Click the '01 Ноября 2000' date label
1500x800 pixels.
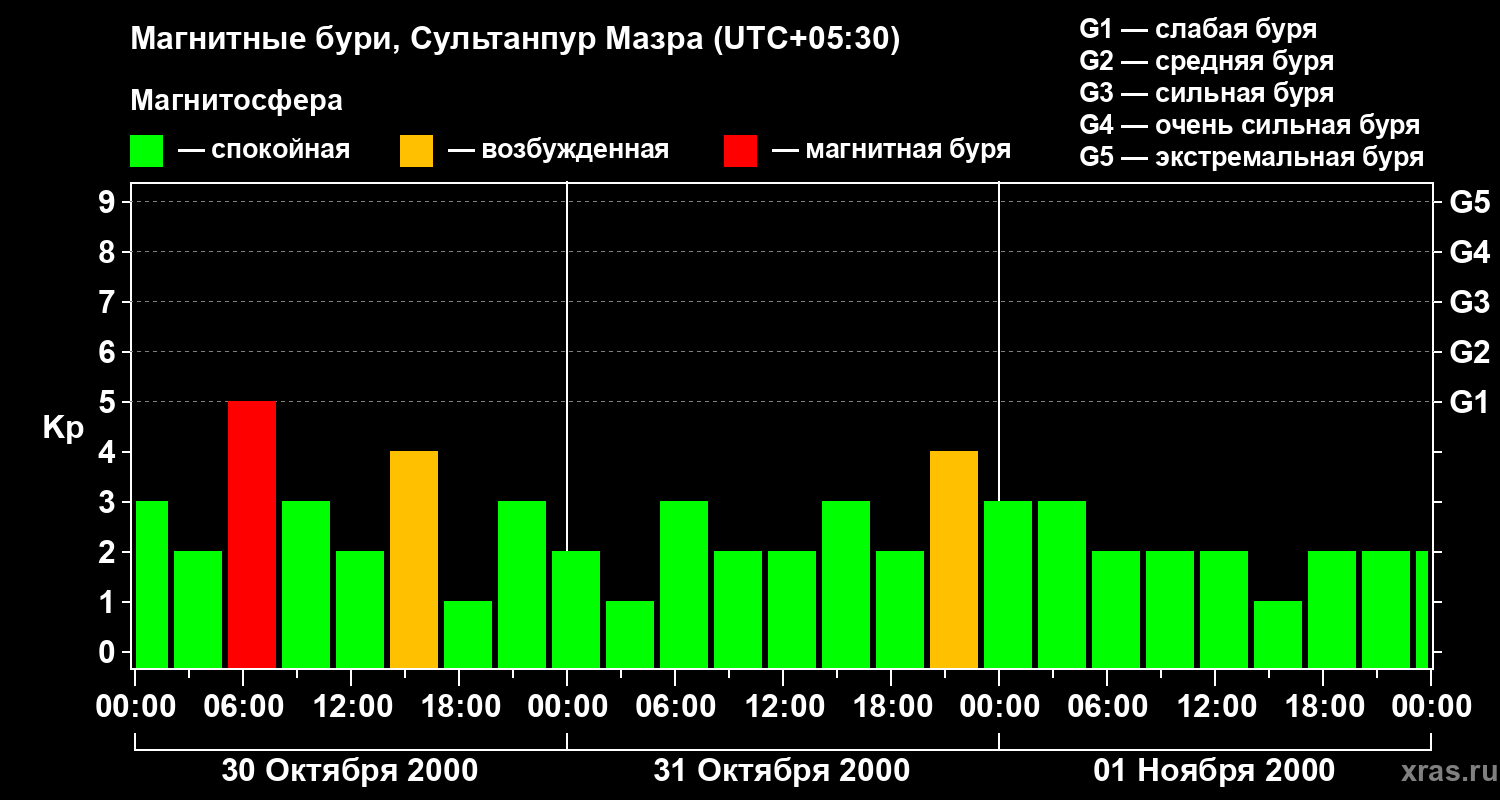pyautogui.click(x=1213, y=771)
